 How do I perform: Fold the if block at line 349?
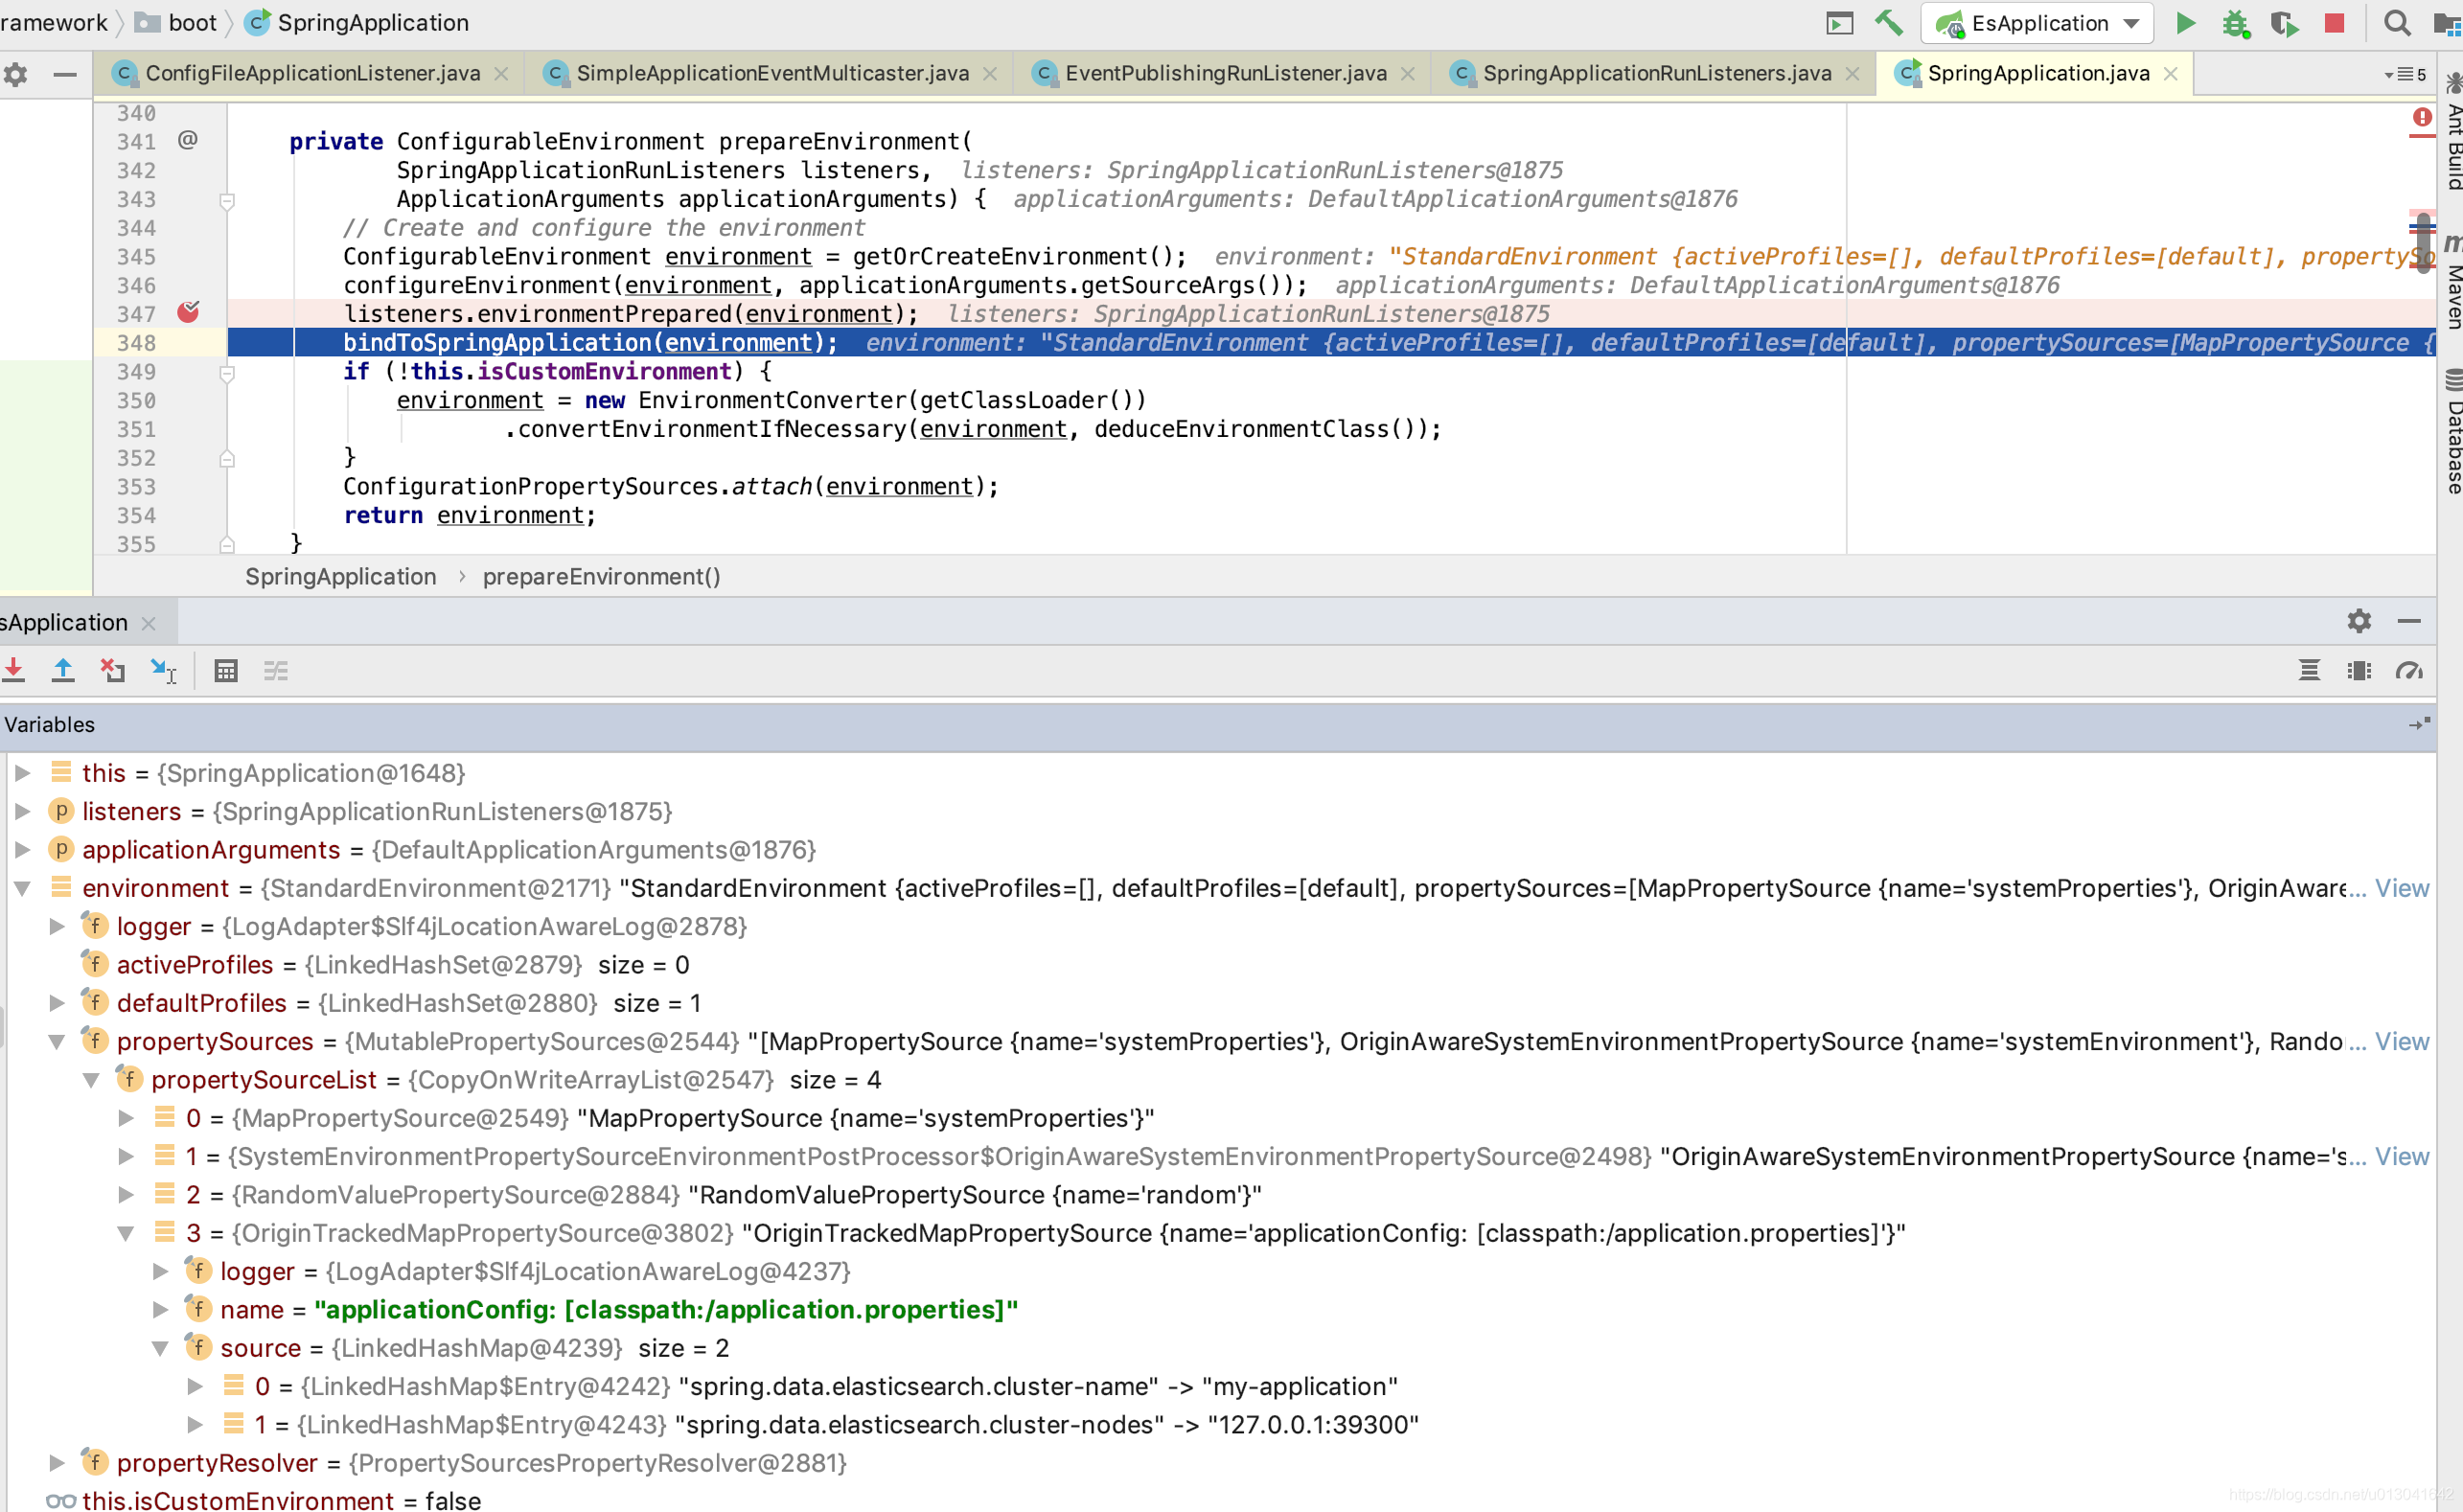(227, 373)
